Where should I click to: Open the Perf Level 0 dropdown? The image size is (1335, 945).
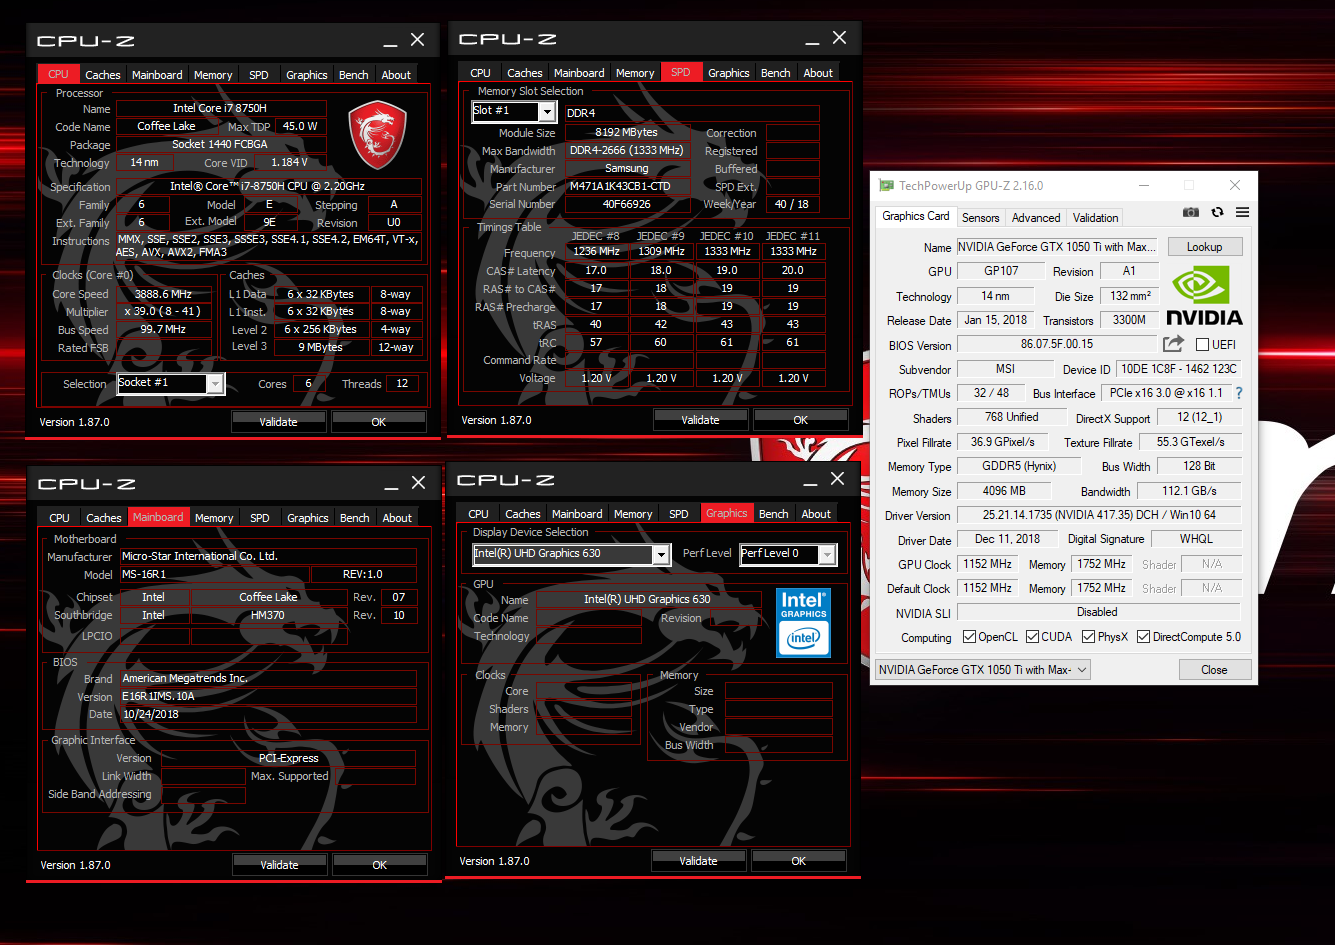click(x=787, y=554)
